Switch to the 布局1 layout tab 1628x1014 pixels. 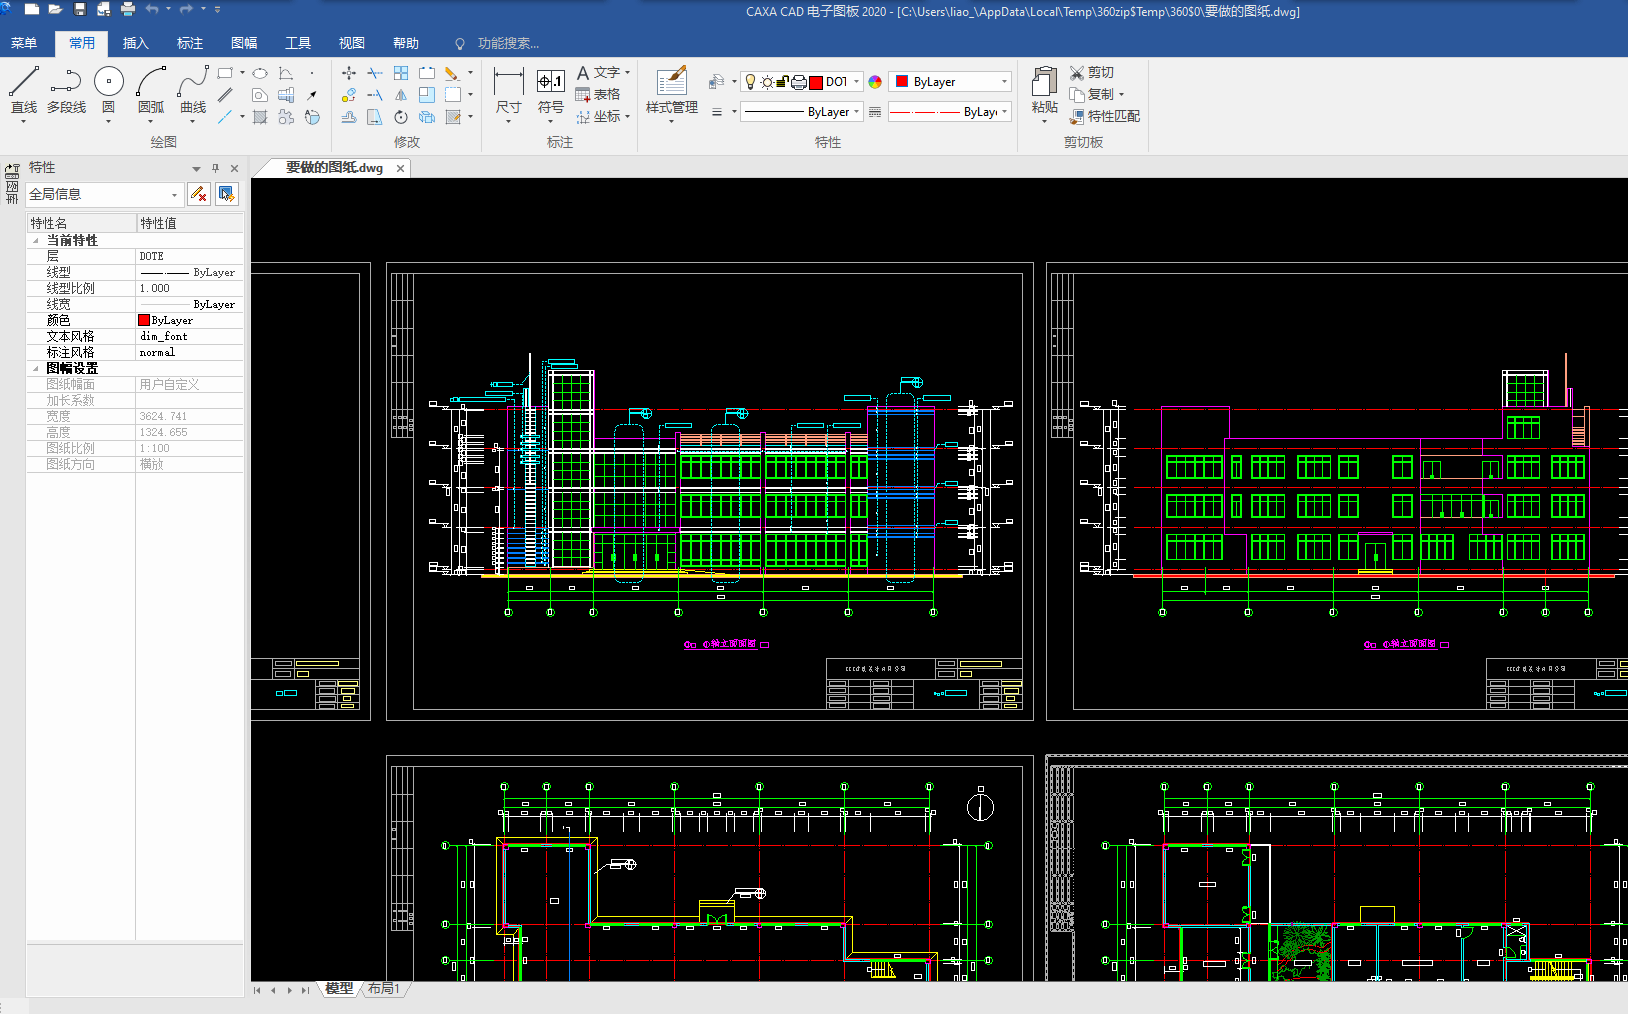[x=383, y=988]
